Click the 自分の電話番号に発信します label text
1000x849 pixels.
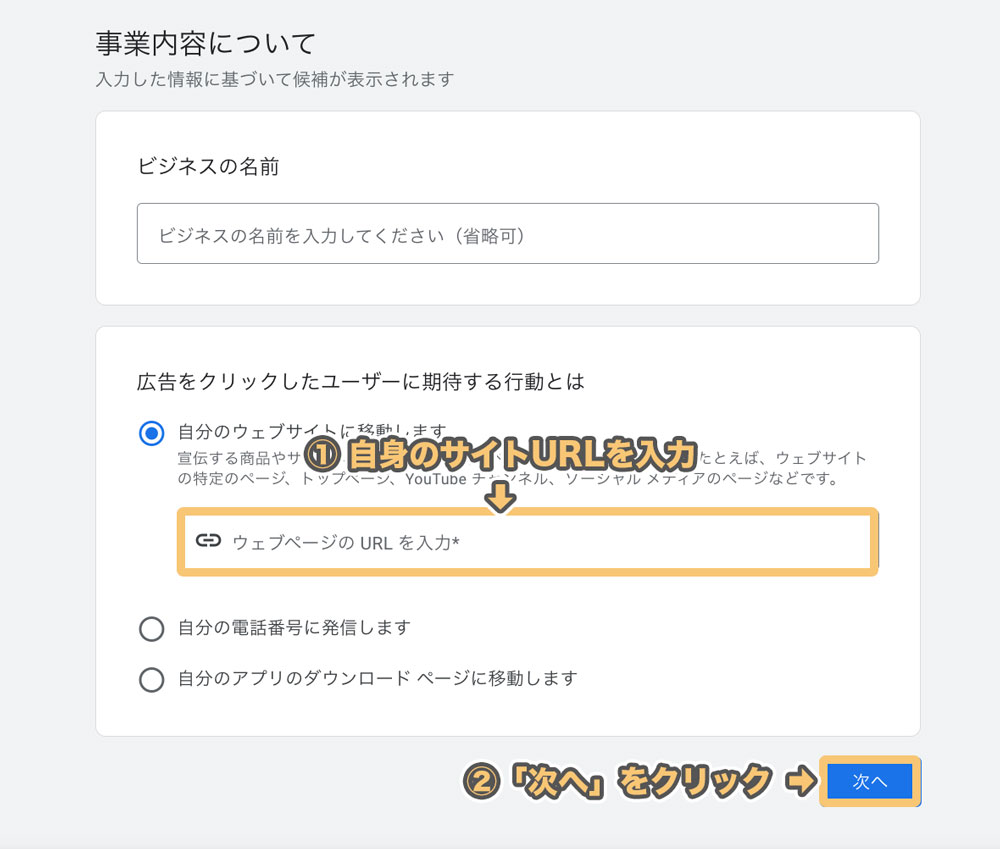(x=294, y=628)
